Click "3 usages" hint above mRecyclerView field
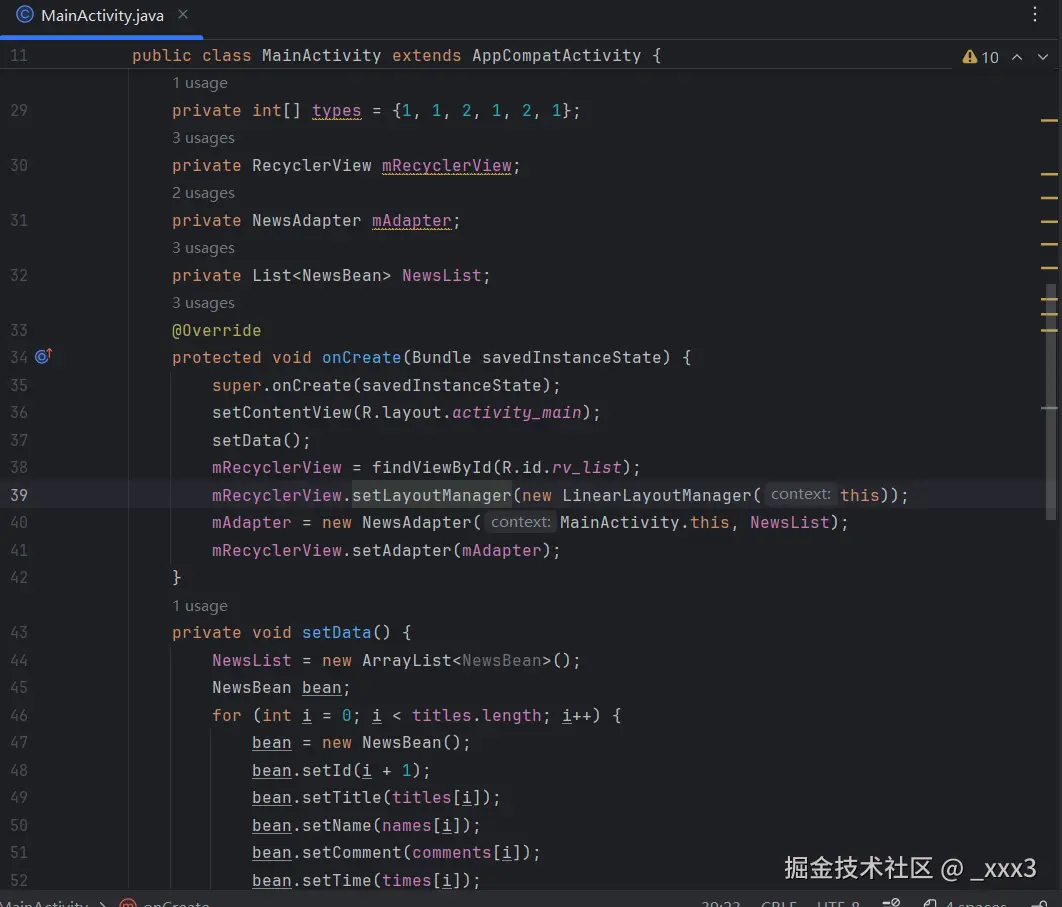 [x=203, y=138]
